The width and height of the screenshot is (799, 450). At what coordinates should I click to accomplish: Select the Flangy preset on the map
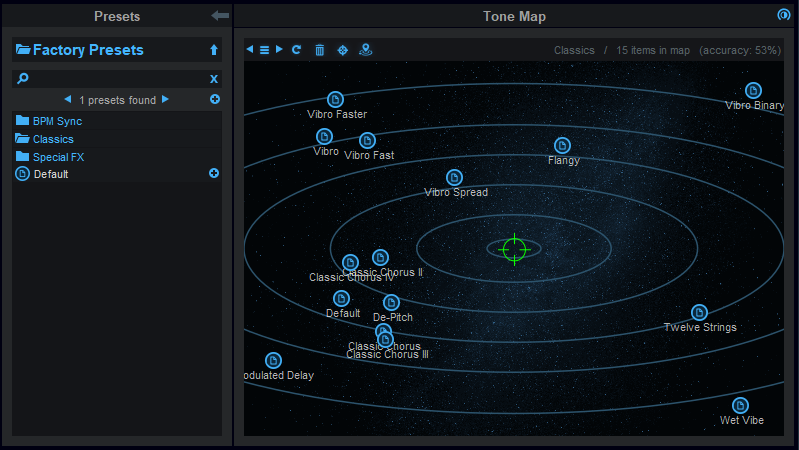[562, 146]
